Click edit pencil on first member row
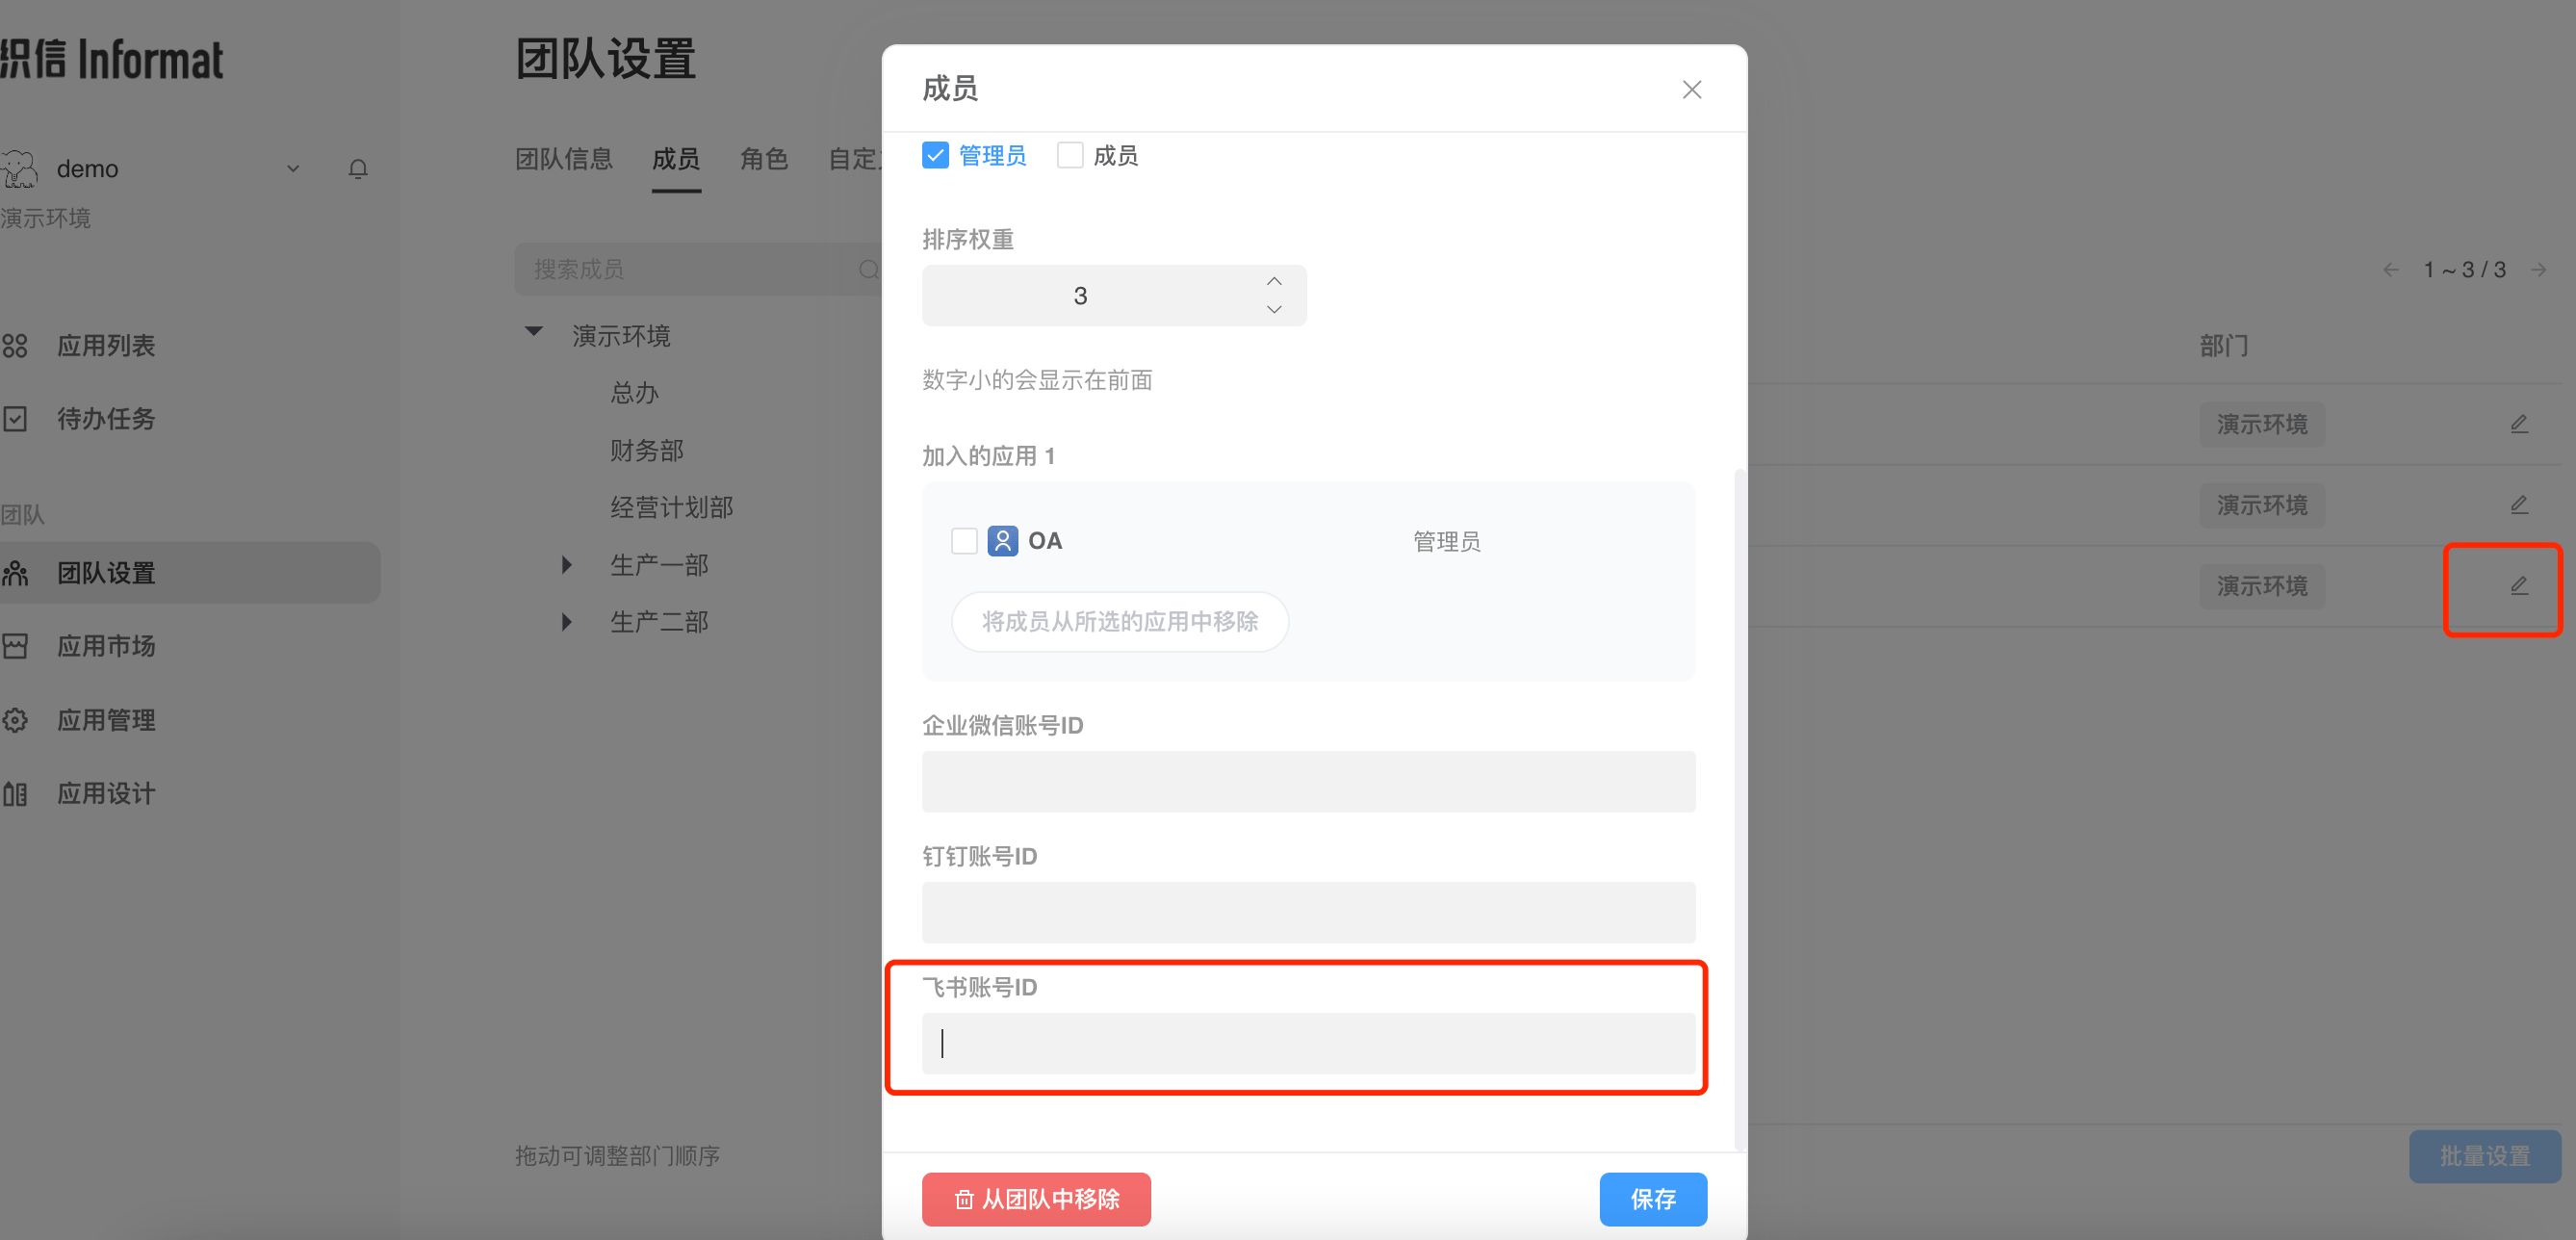This screenshot has height=1240, width=2576. pyautogui.click(x=2518, y=424)
